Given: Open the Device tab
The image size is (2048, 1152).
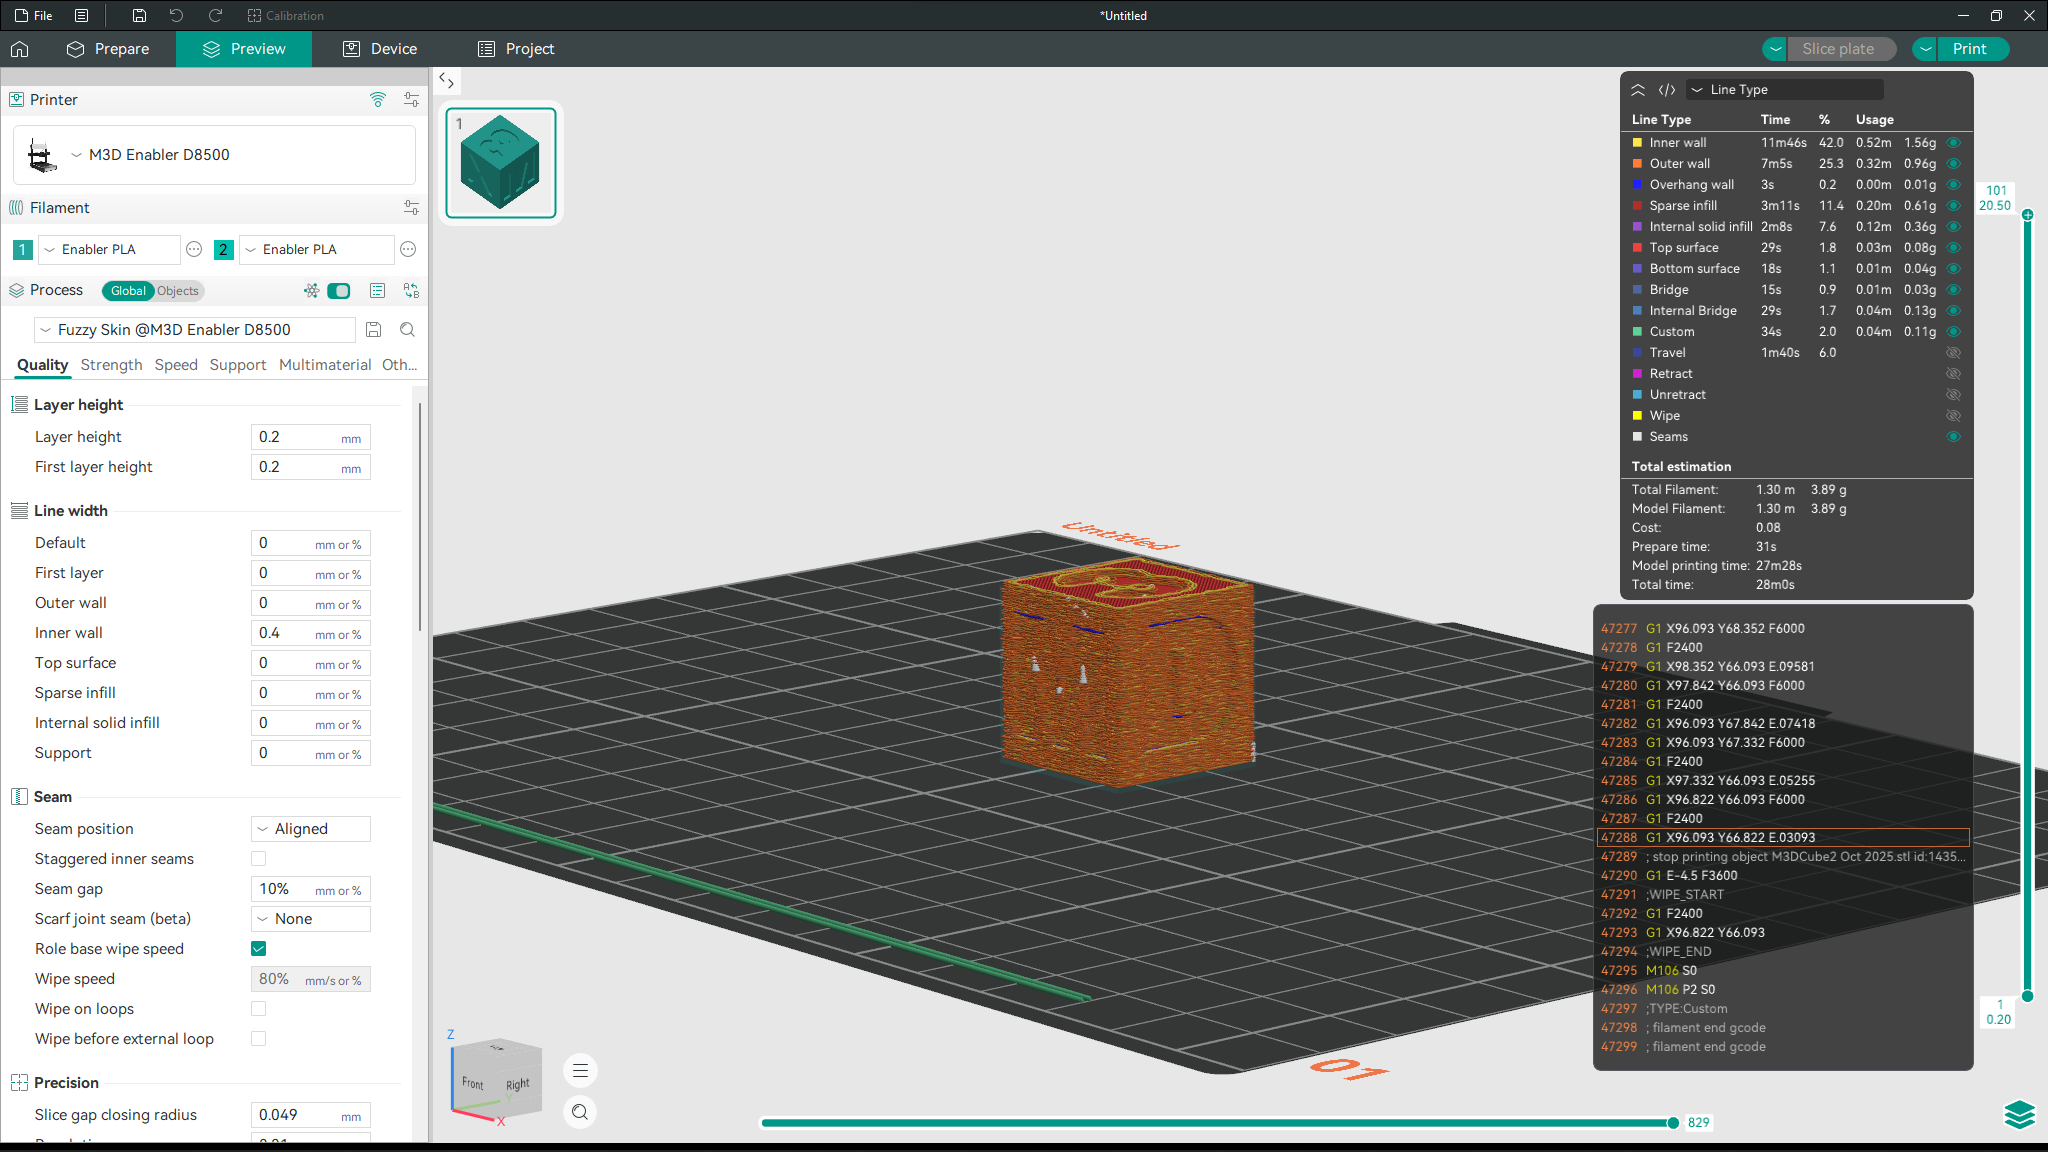Looking at the screenshot, I should (x=380, y=49).
